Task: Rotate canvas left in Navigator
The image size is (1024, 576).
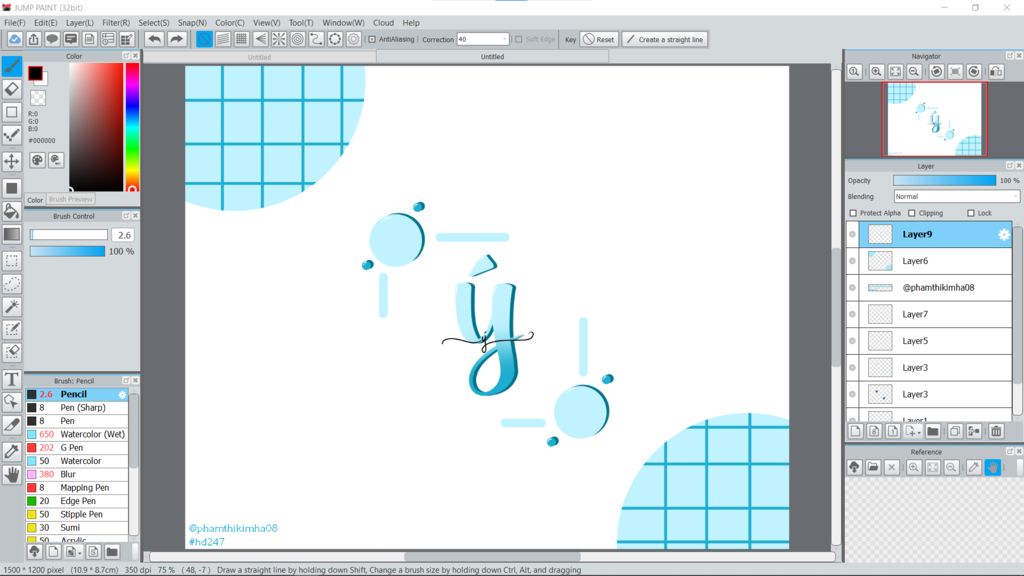Action: (x=936, y=72)
